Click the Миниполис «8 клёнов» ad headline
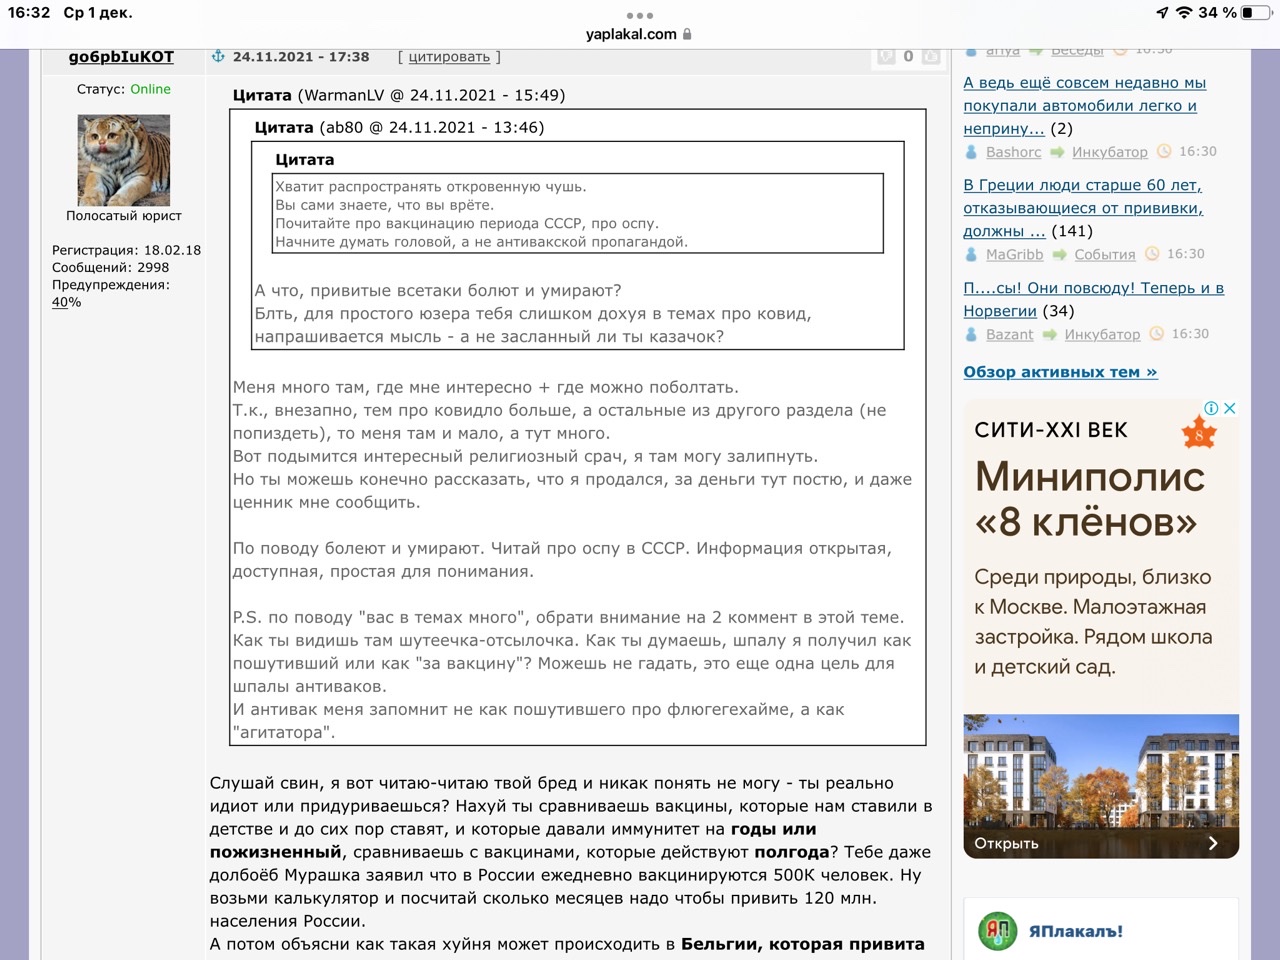Viewport: 1280px width, 960px height. pos(1090,499)
